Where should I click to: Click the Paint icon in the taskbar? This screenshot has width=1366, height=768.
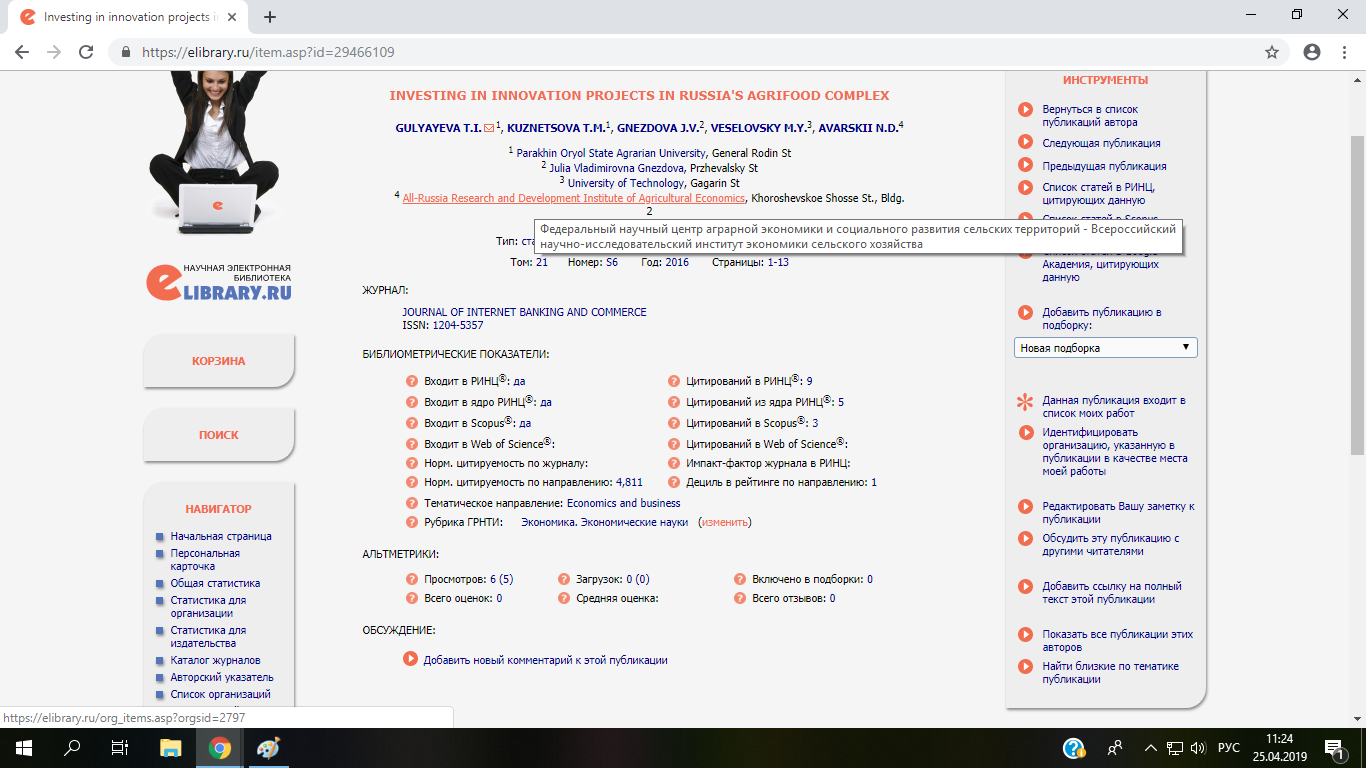tap(269, 748)
